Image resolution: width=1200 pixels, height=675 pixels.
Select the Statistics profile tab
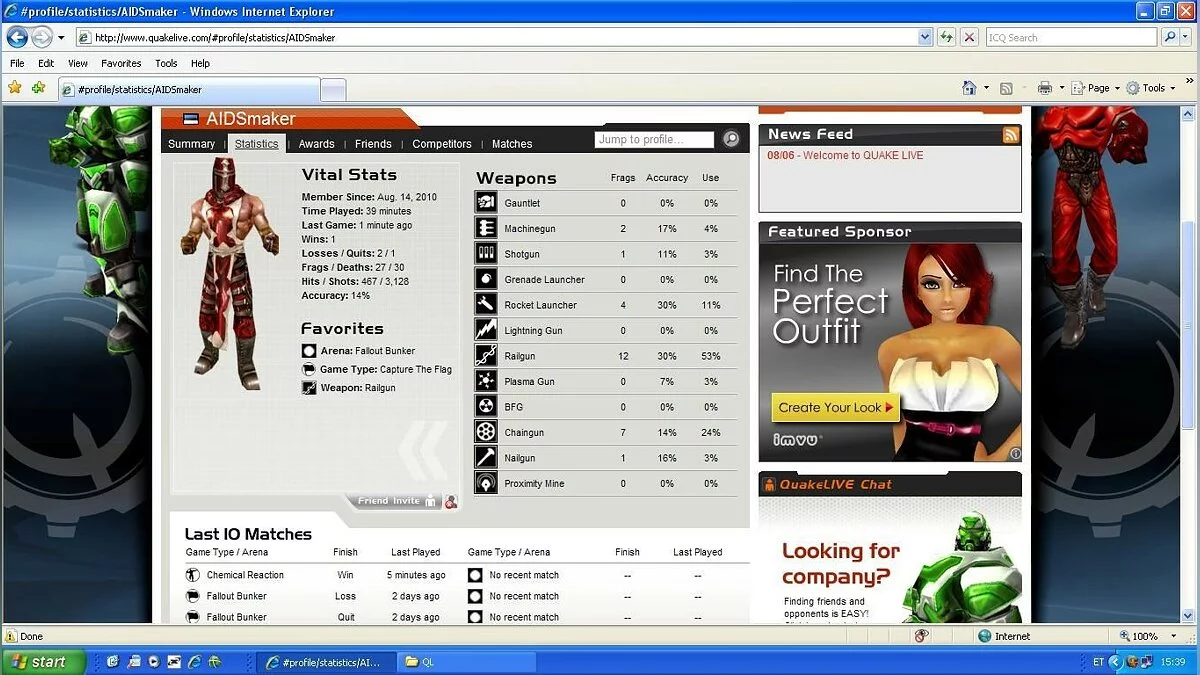[256, 144]
